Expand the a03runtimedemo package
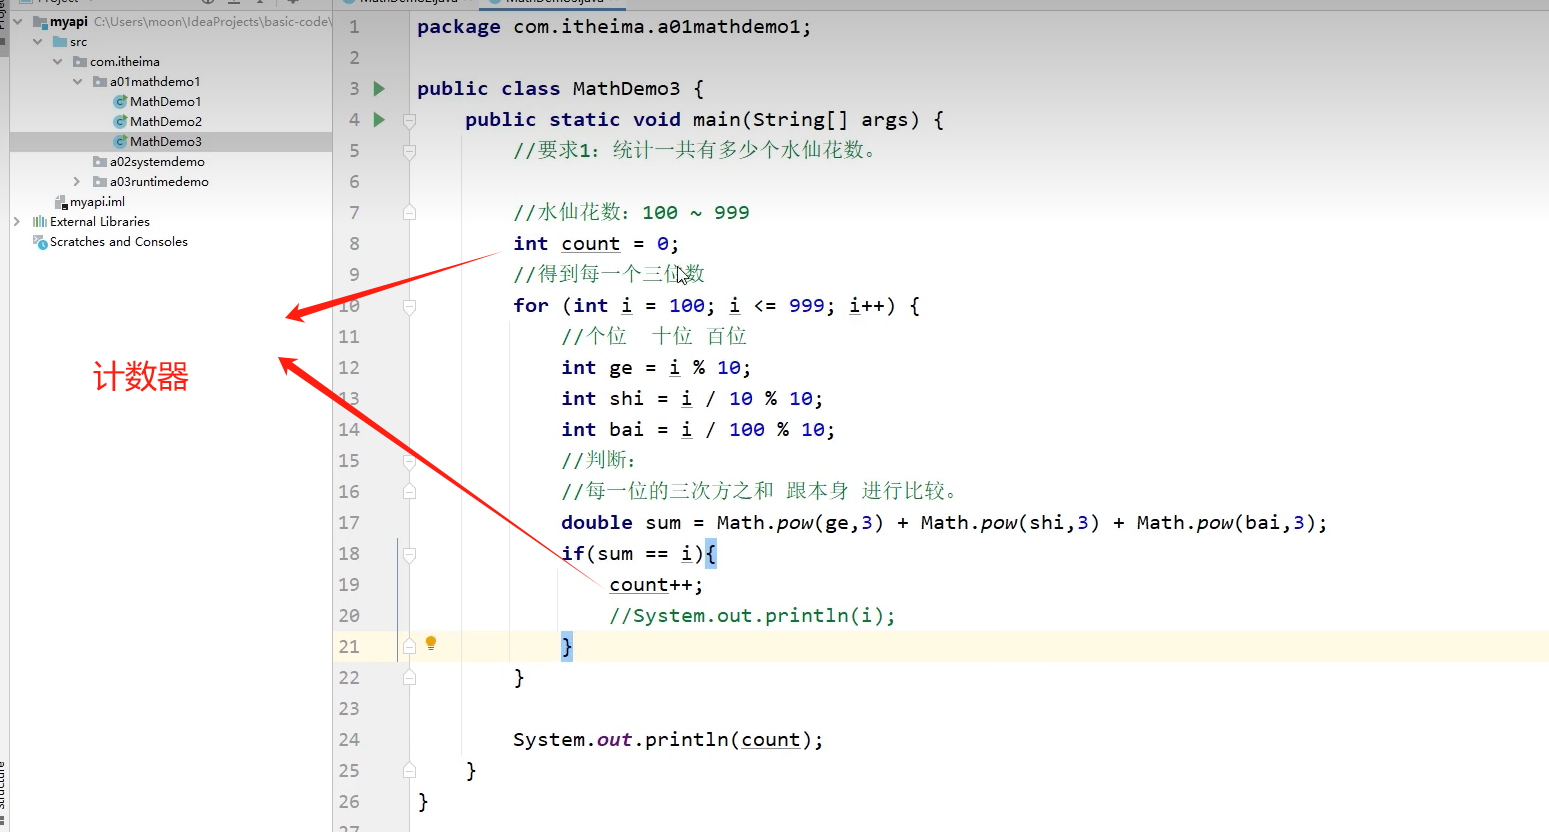Image resolution: width=1549 pixels, height=832 pixels. pyautogui.click(x=76, y=181)
